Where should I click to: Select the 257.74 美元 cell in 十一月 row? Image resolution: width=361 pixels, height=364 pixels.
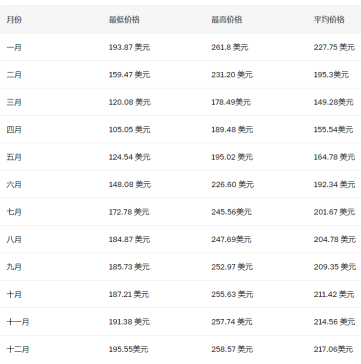pos(232,322)
